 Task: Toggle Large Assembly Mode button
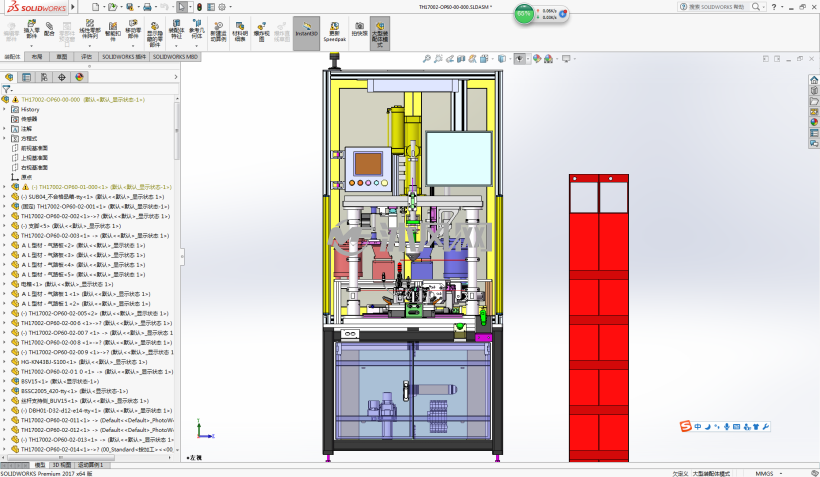(x=380, y=33)
